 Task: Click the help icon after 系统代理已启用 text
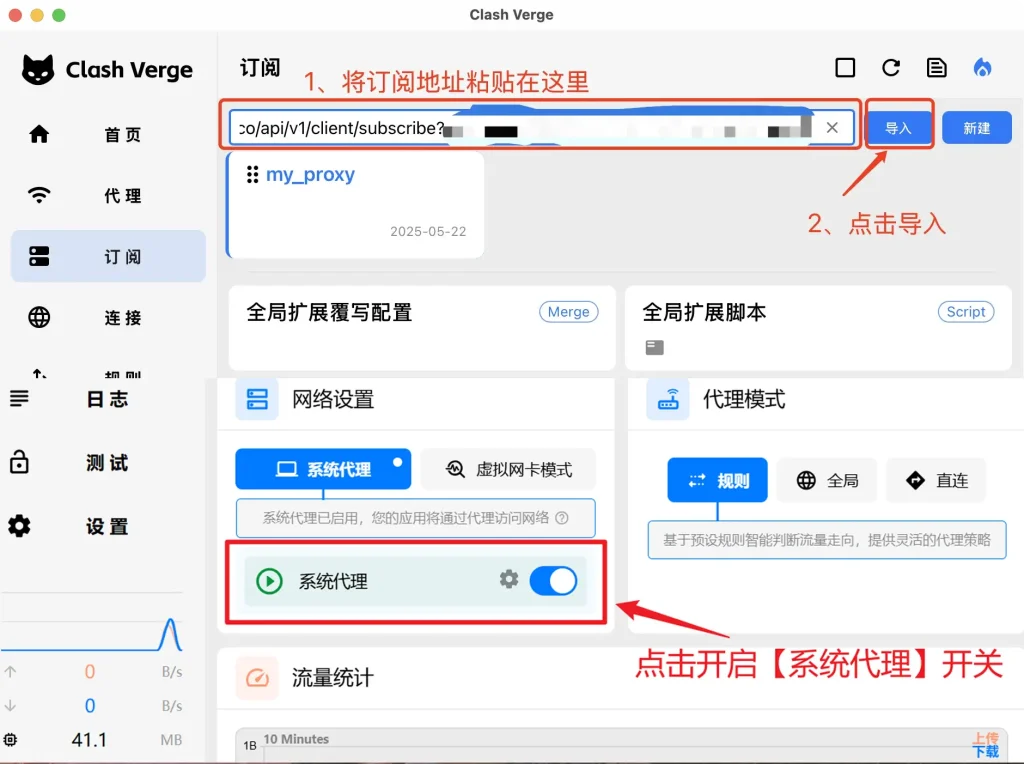coord(562,518)
